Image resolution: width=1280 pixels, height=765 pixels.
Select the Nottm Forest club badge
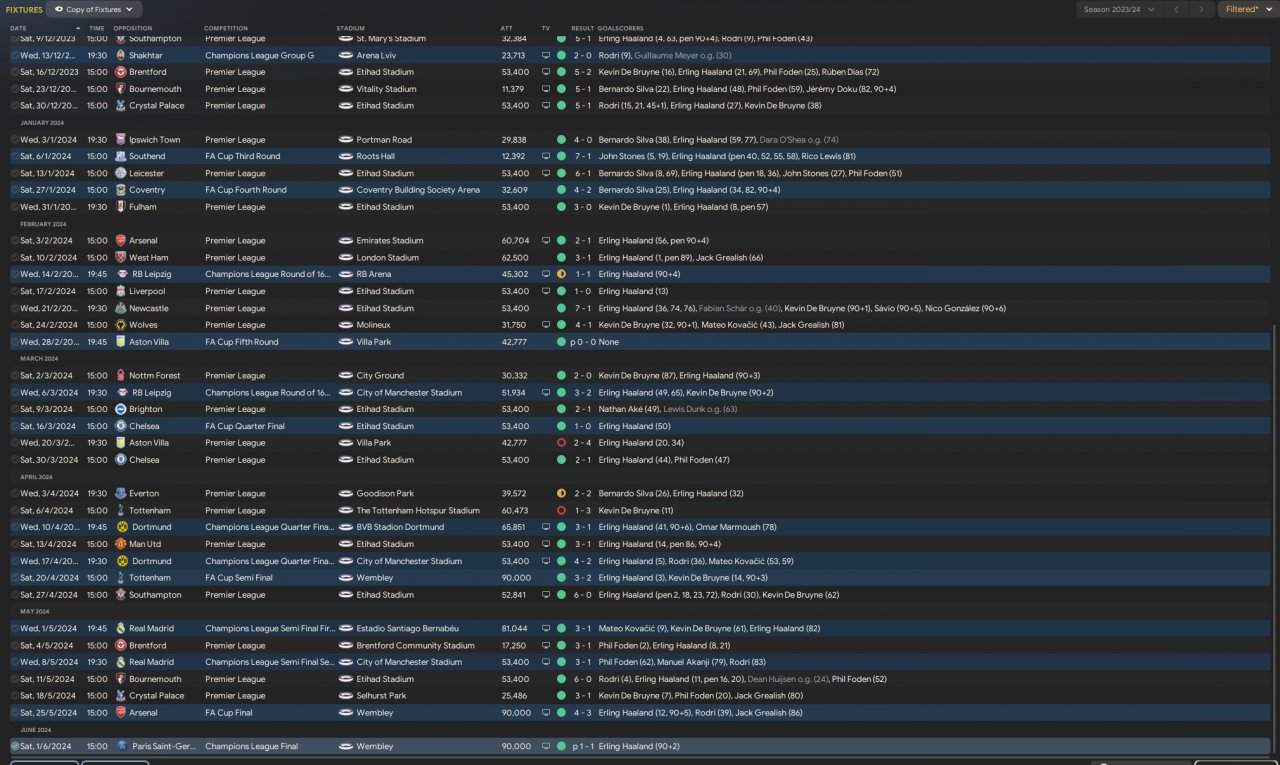click(x=120, y=376)
